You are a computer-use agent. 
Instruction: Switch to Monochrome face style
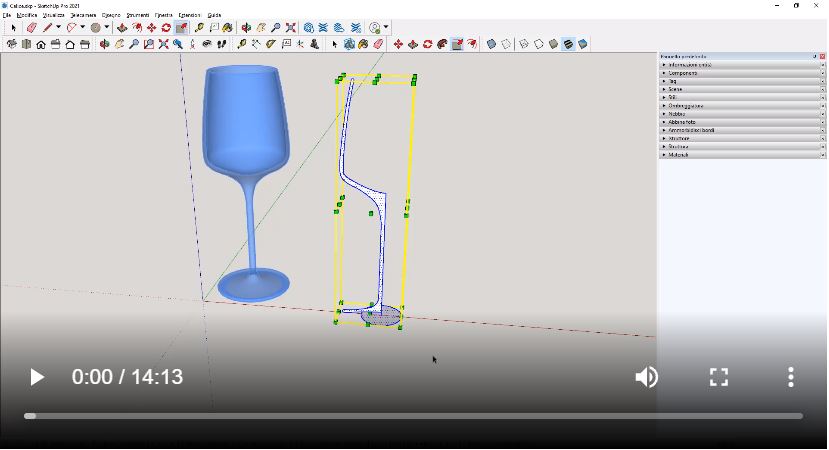pyautogui.click(x=583, y=44)
